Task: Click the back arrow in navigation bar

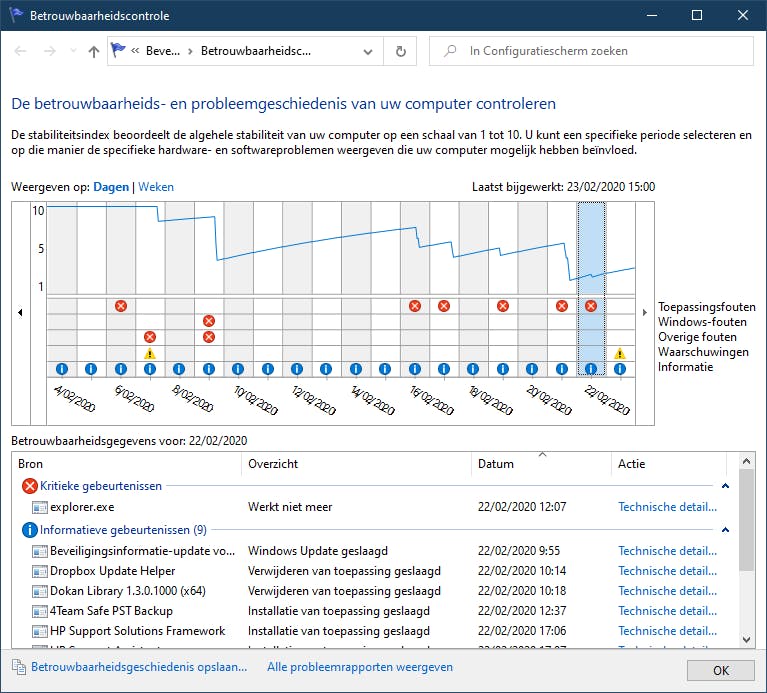Action: 22,51
